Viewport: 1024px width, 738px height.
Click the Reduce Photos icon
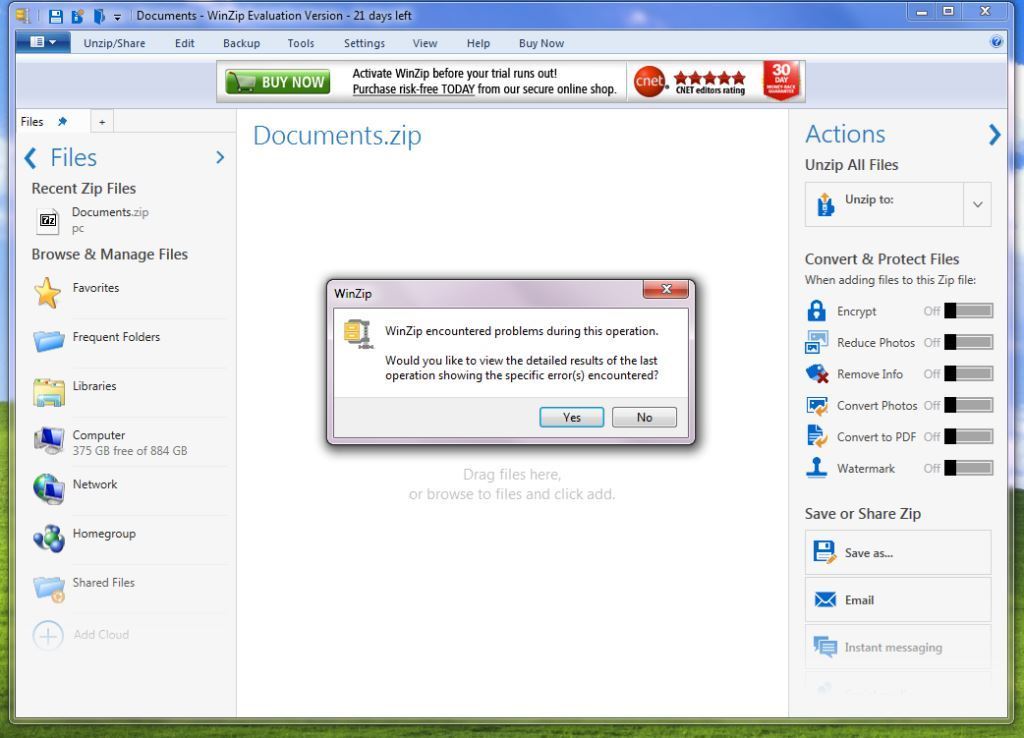[x=816, y=342]
